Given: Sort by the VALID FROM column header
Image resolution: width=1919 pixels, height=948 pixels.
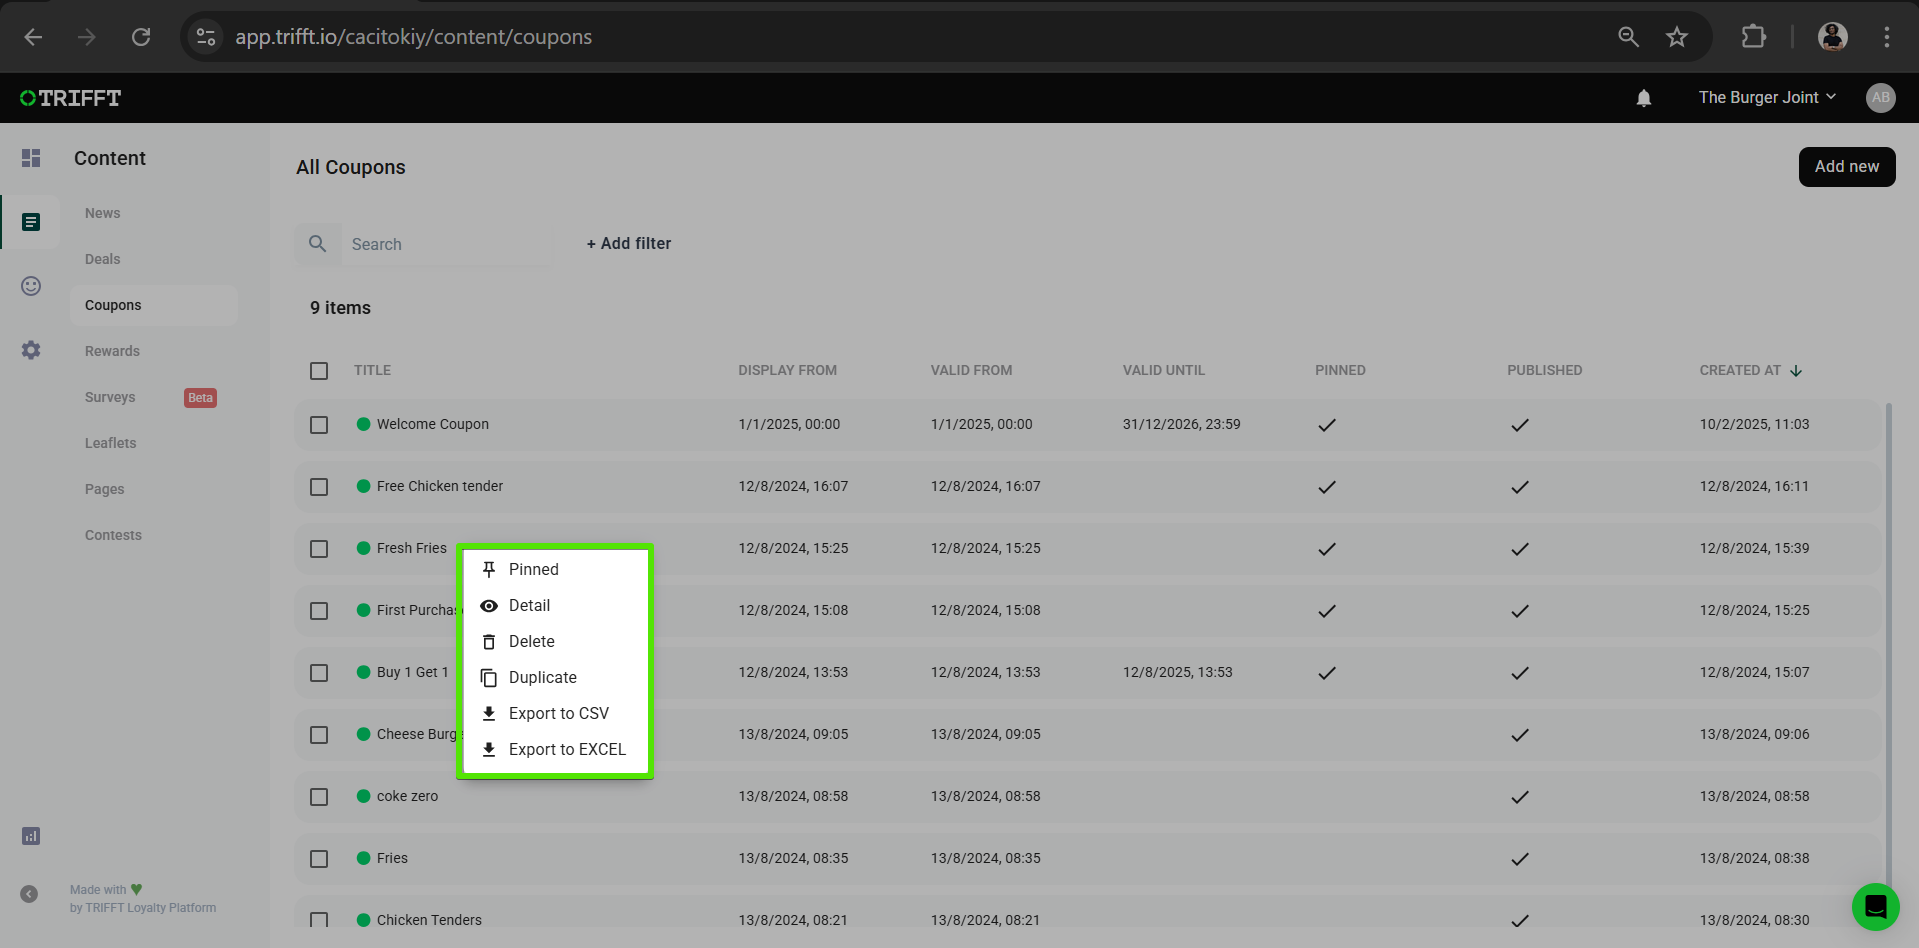Looking at the screenshot, I should 971,371.
